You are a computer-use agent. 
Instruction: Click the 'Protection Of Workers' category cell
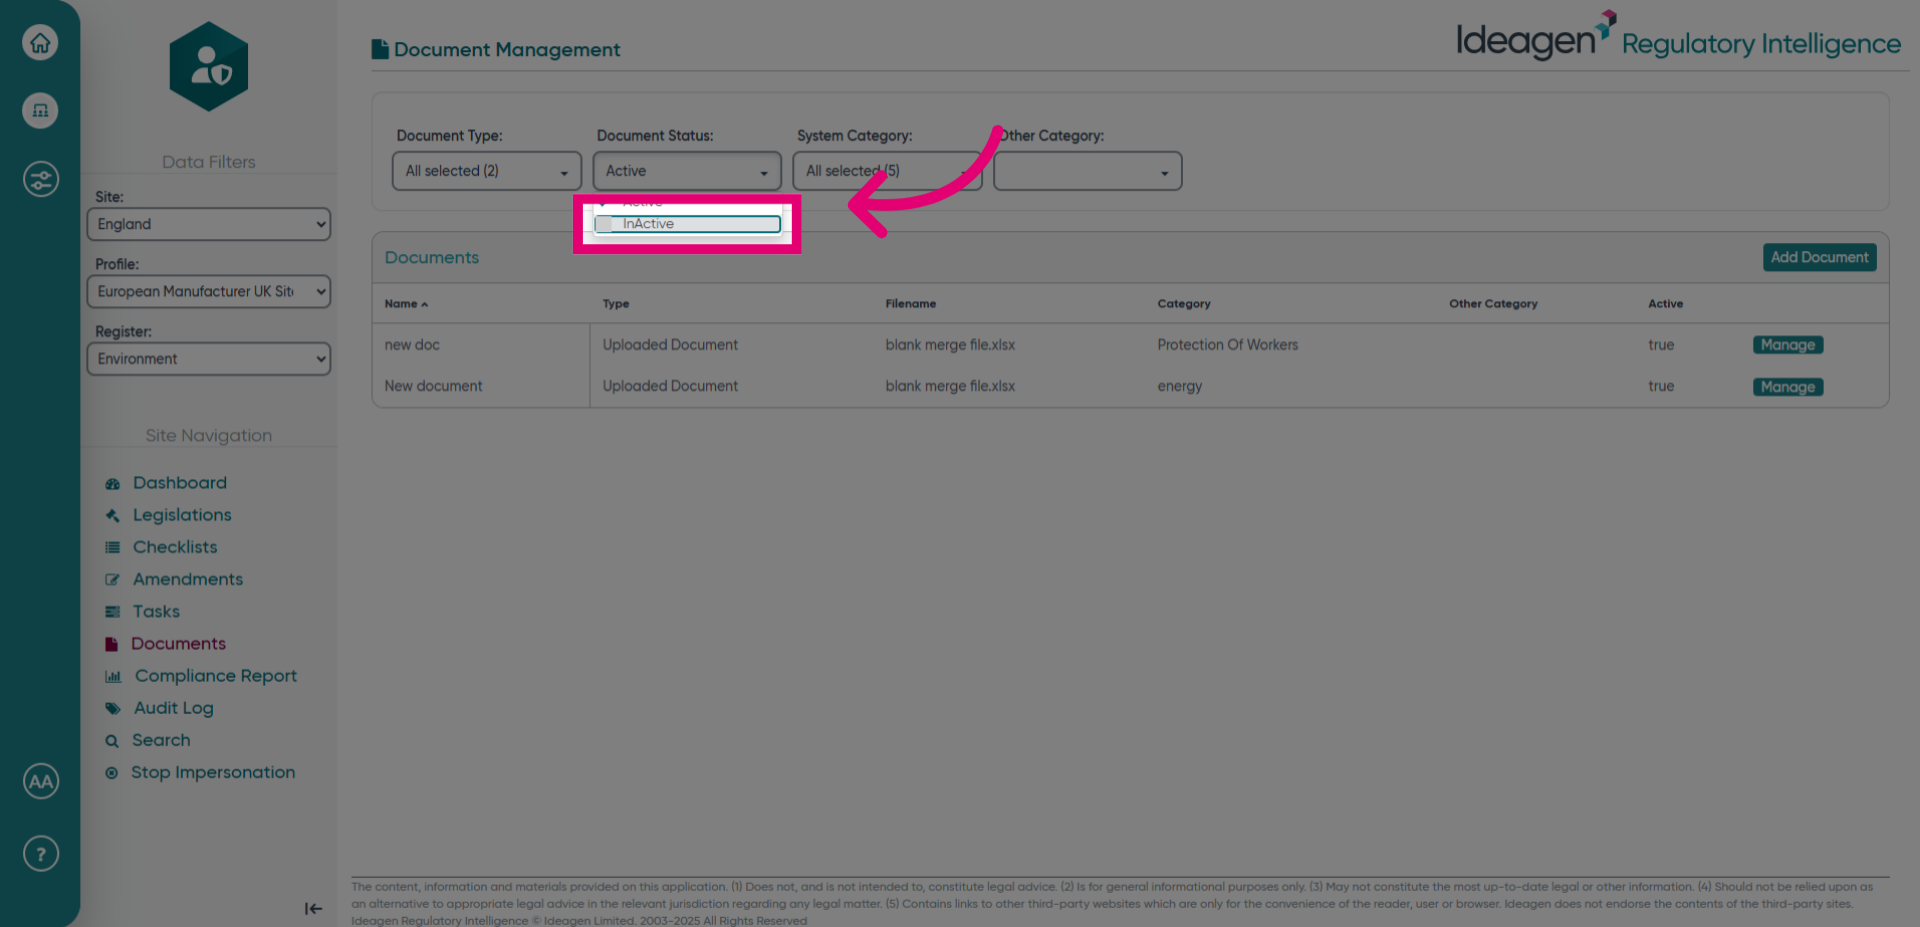[x=1228, y=345]
